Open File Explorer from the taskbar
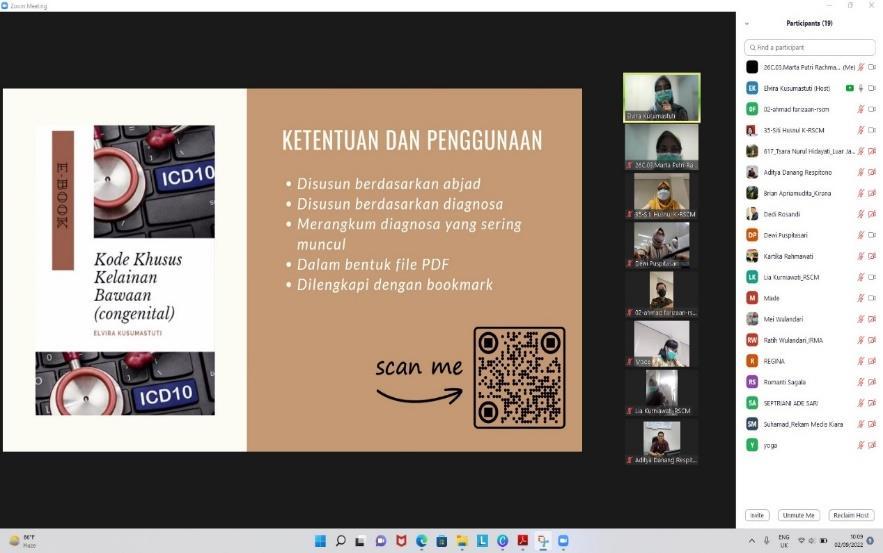Screen dimensions: 883x553 pyautogui.click(x=462, y=541)
